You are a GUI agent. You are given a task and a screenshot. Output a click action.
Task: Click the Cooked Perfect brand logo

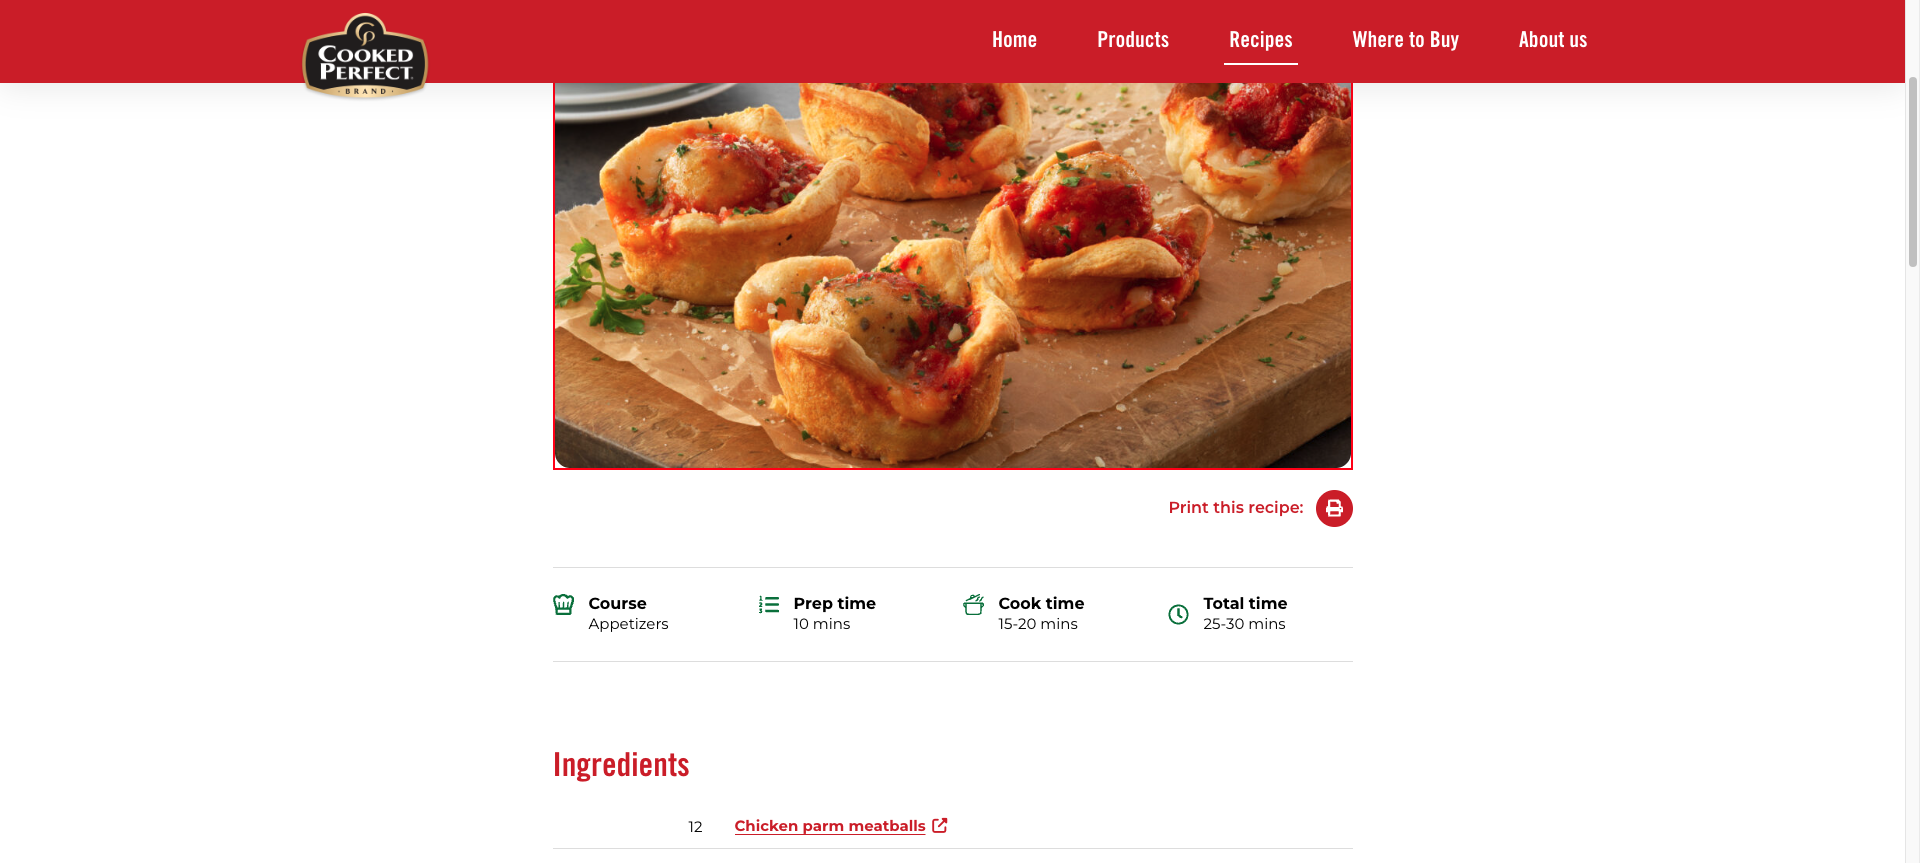click(x=365, y=56)
